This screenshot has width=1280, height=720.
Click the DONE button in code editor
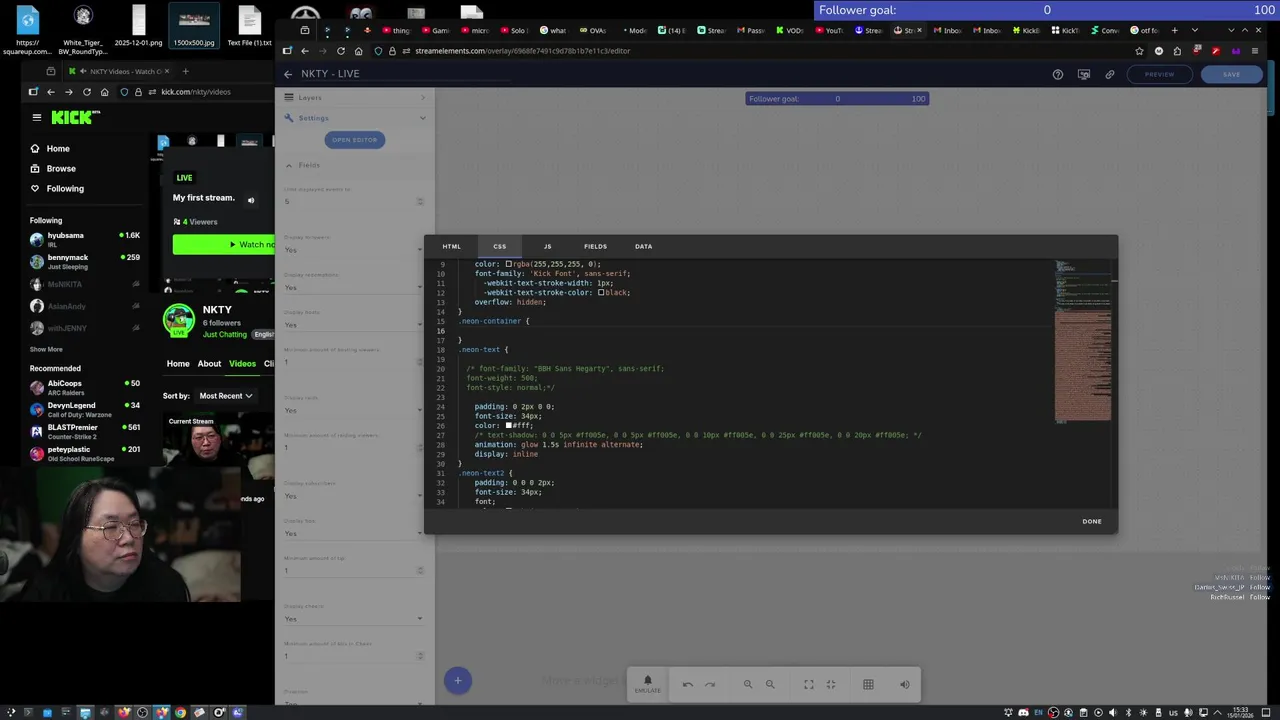[1092, 521]
